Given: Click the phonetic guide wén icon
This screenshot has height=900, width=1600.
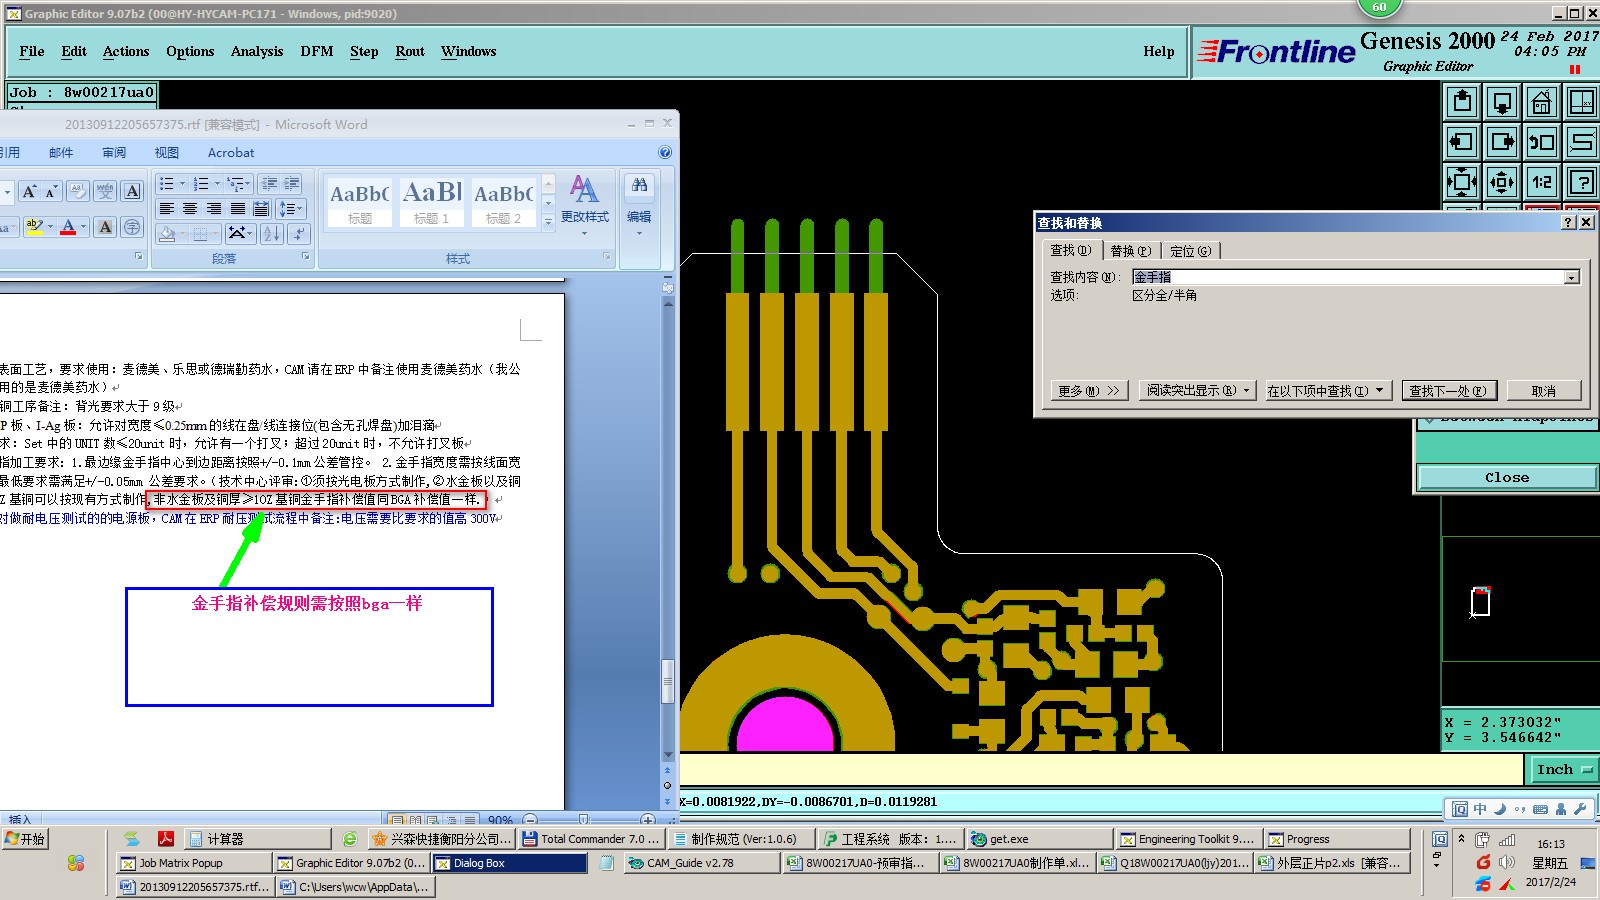Looking at the screenshot, I should pyautogui.click(x=105, y=191).
